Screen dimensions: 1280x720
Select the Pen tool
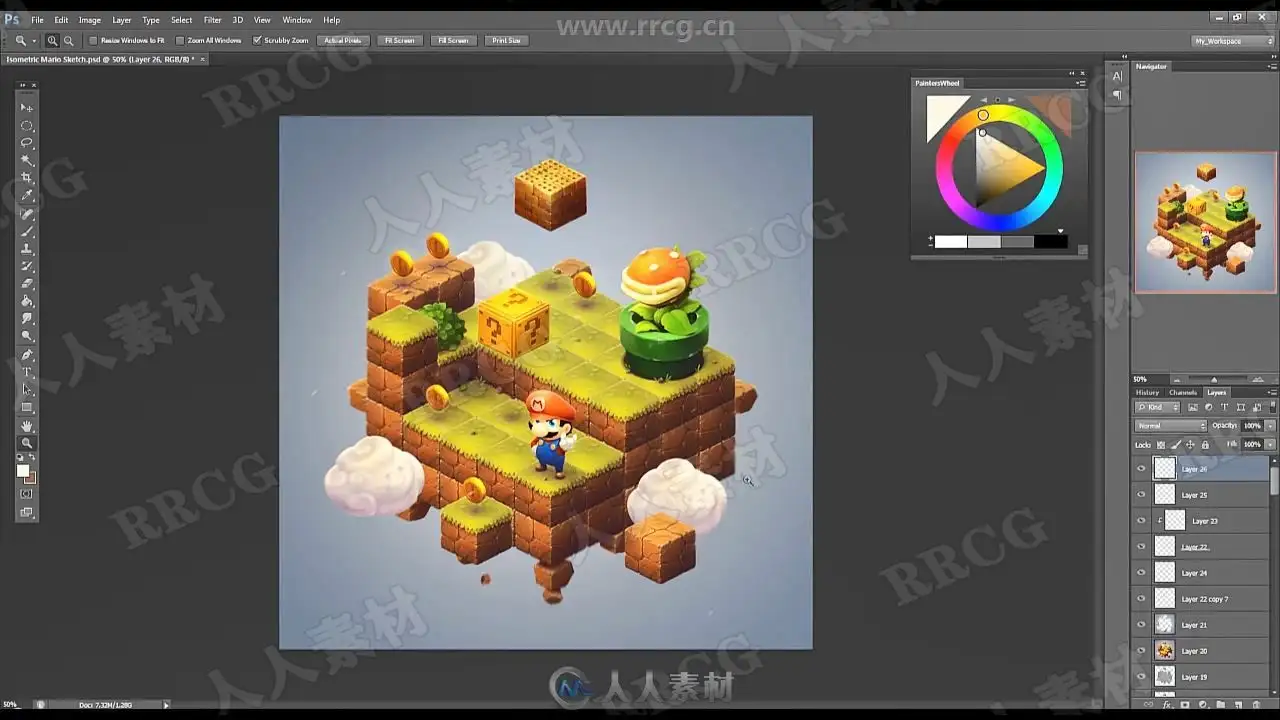[x=27, y=355]
